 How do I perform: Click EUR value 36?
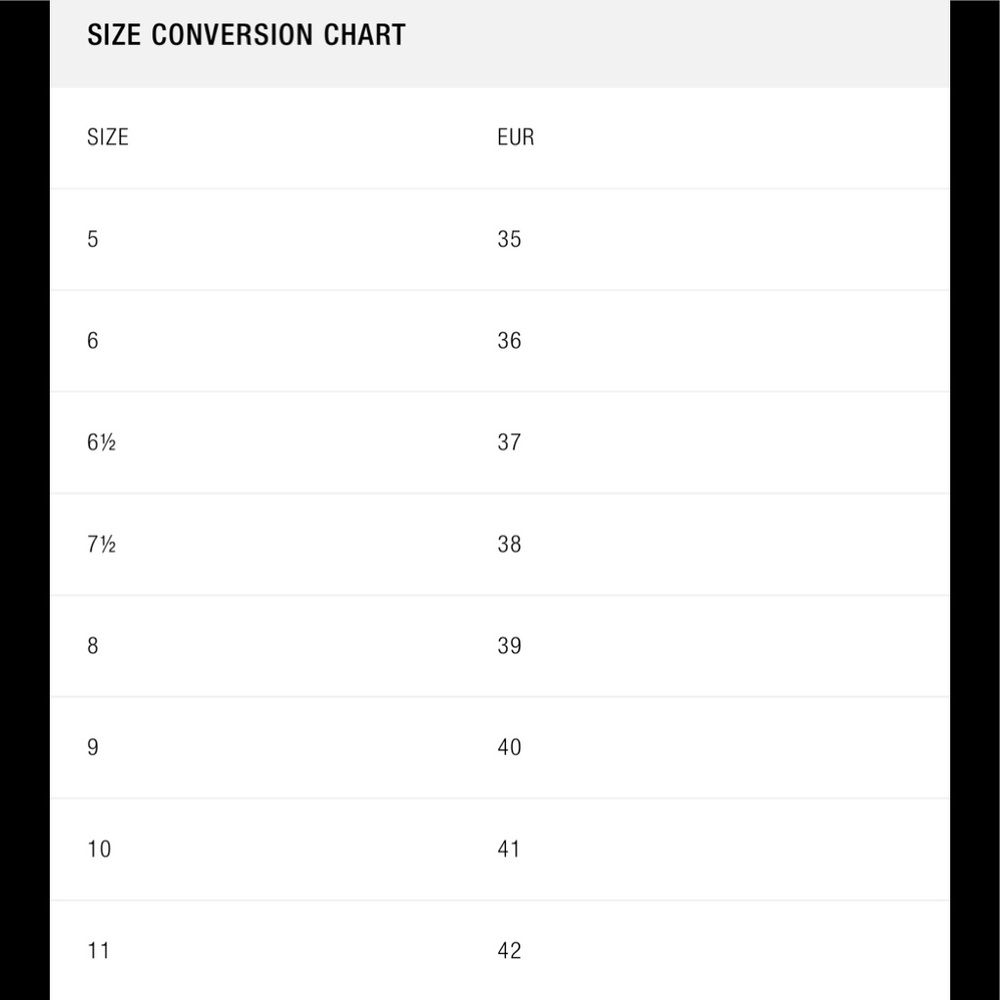click(x=509, y=341)
